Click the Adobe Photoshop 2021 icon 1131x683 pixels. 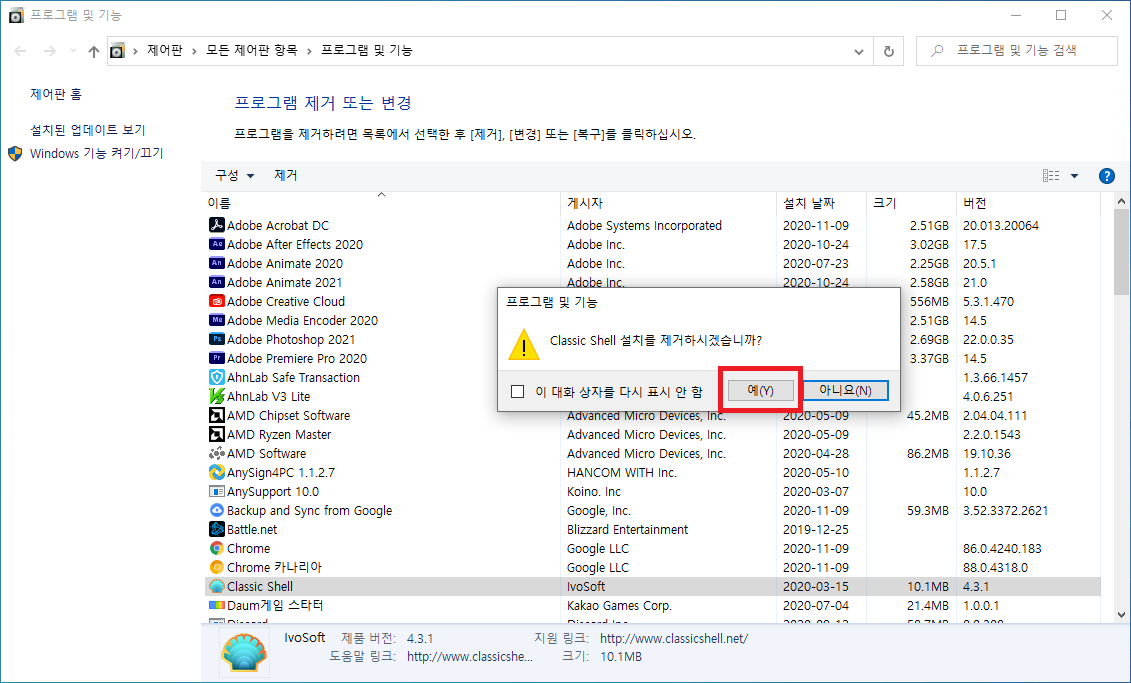point(216,339)
